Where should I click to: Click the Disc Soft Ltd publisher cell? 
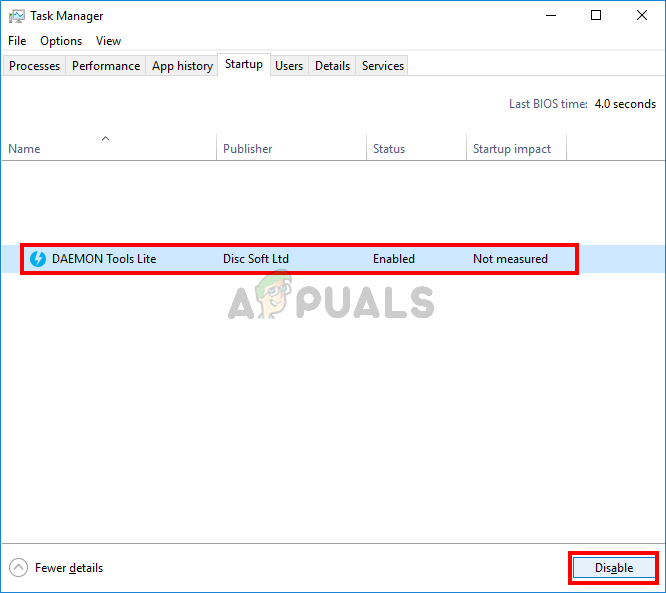pyautogui.click(x=256, y=259)
